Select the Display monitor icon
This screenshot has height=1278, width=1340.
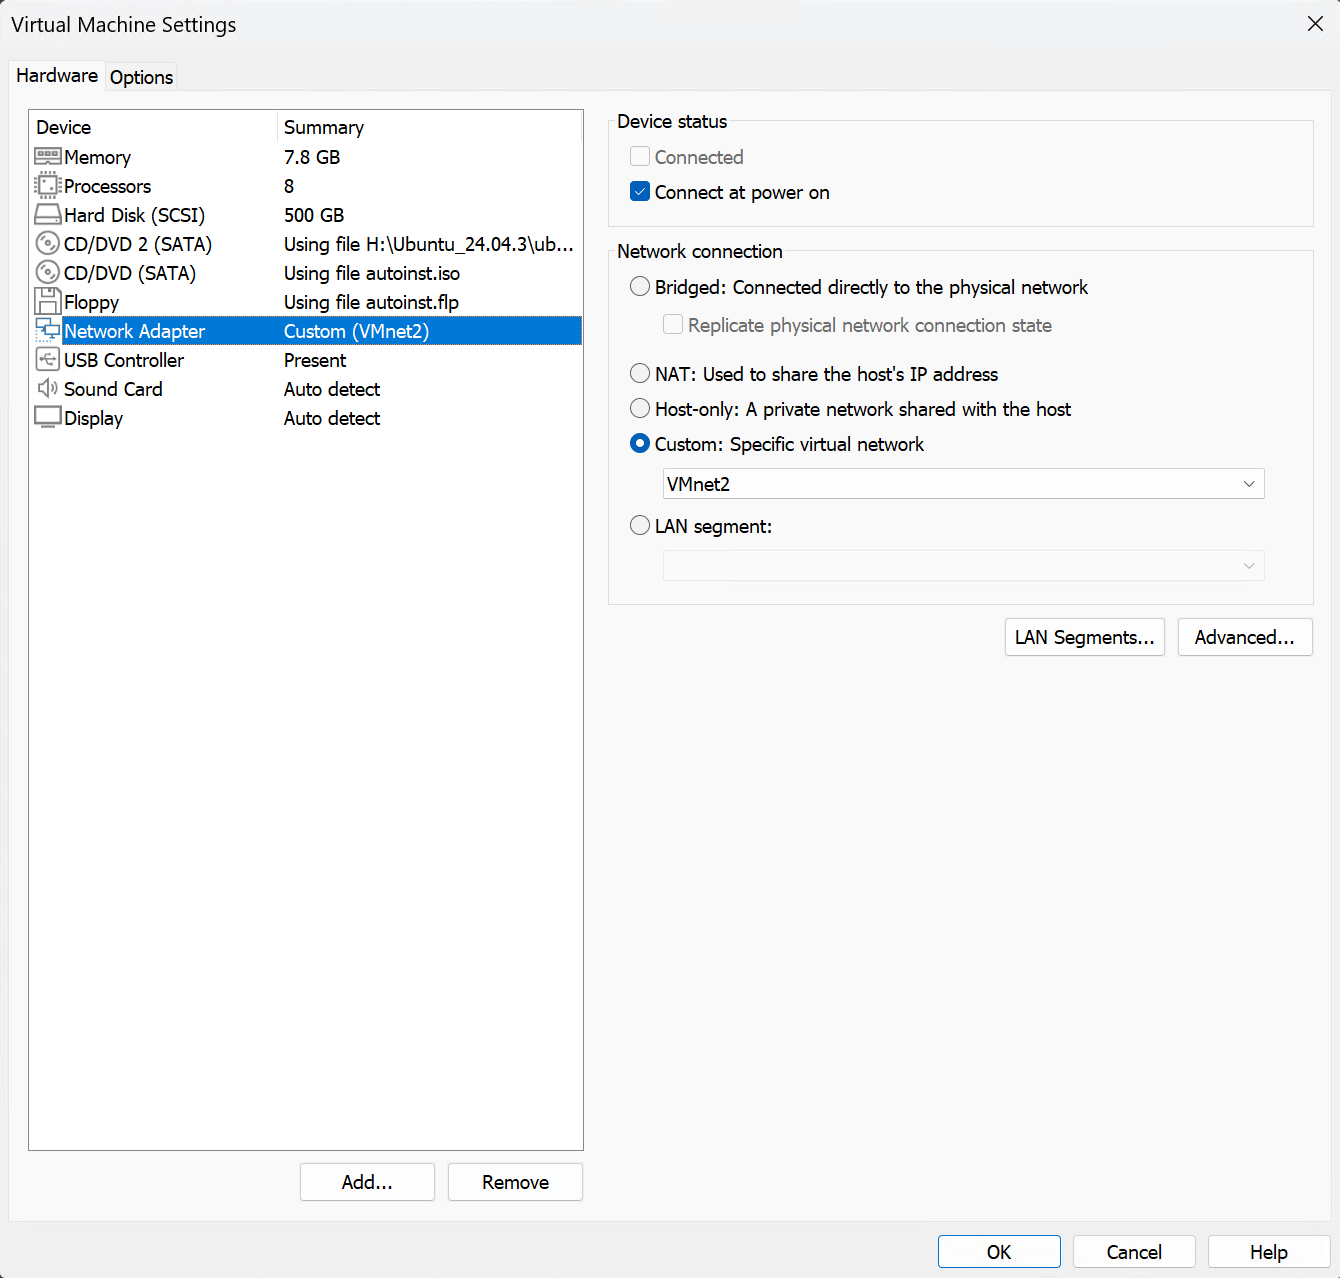click(47, 418)
